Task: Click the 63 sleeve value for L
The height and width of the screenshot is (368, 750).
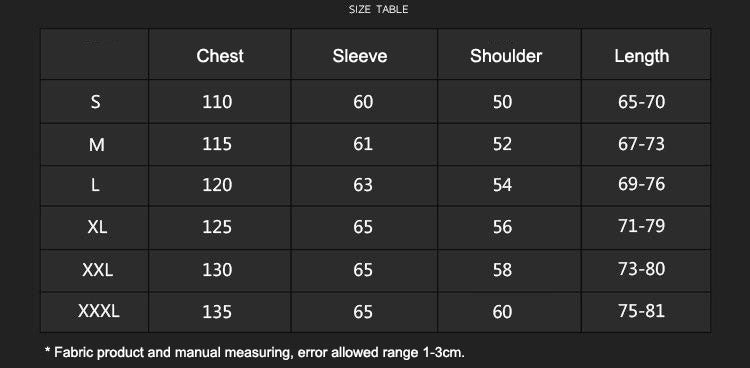Action: pyautogui.click(x=363, y=185)
